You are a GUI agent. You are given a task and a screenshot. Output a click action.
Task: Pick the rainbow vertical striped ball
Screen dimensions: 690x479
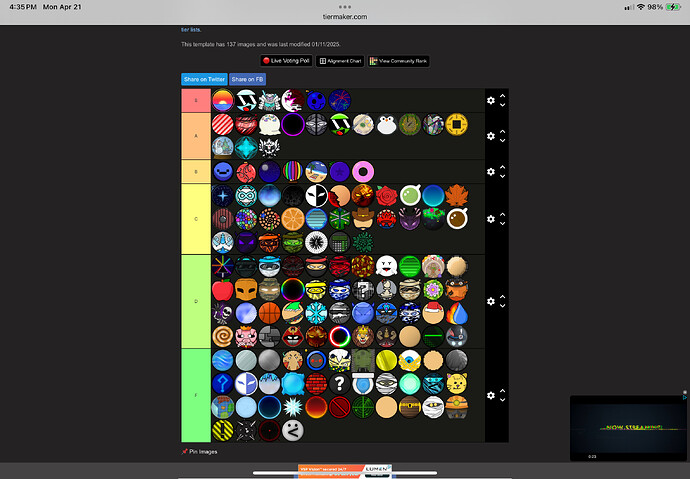pyautogui.click(x=293, y=172)
